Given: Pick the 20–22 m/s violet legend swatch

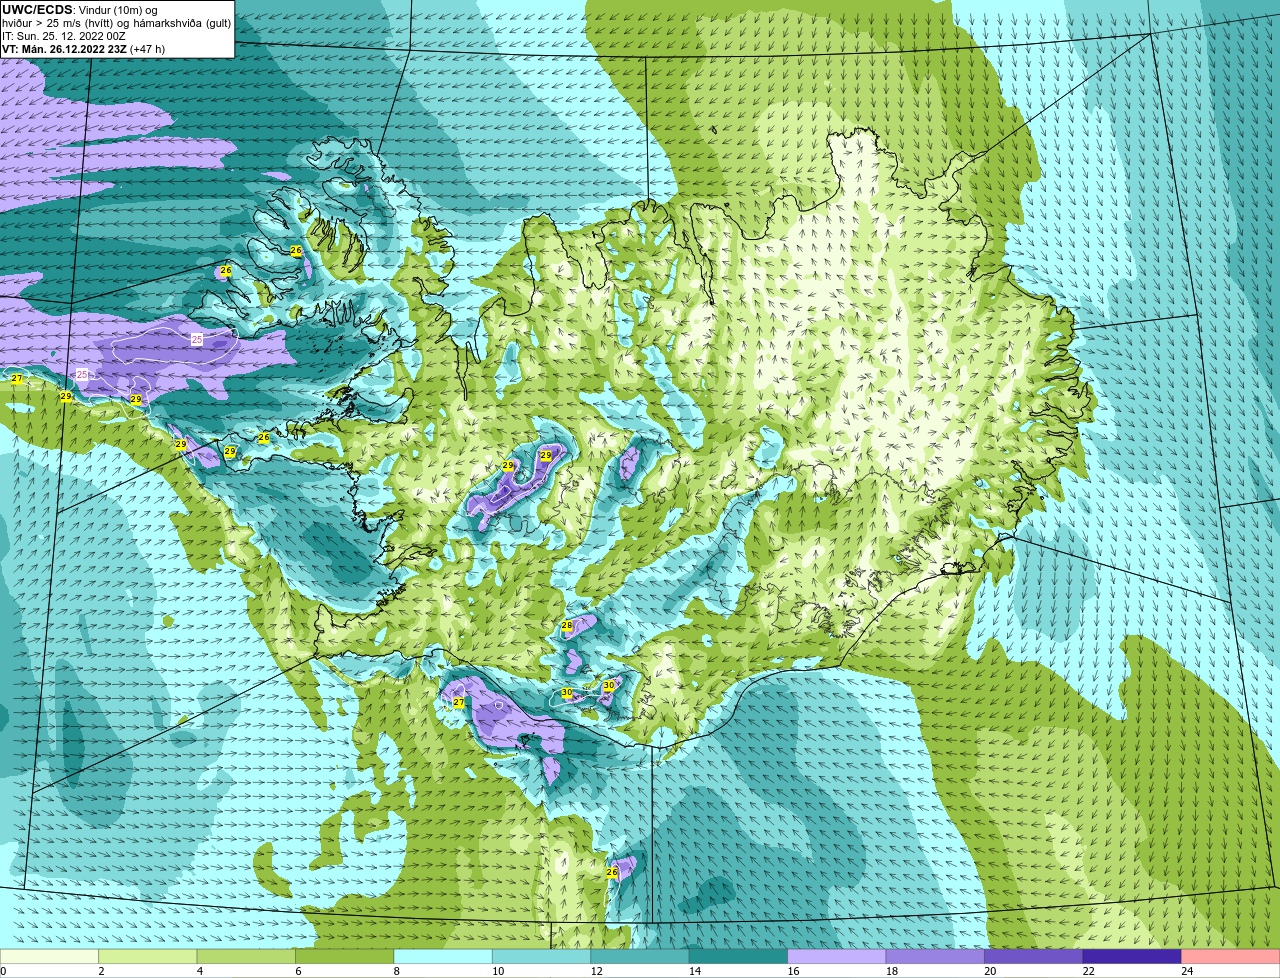Looking at the screenshot, I should 1035,956.
